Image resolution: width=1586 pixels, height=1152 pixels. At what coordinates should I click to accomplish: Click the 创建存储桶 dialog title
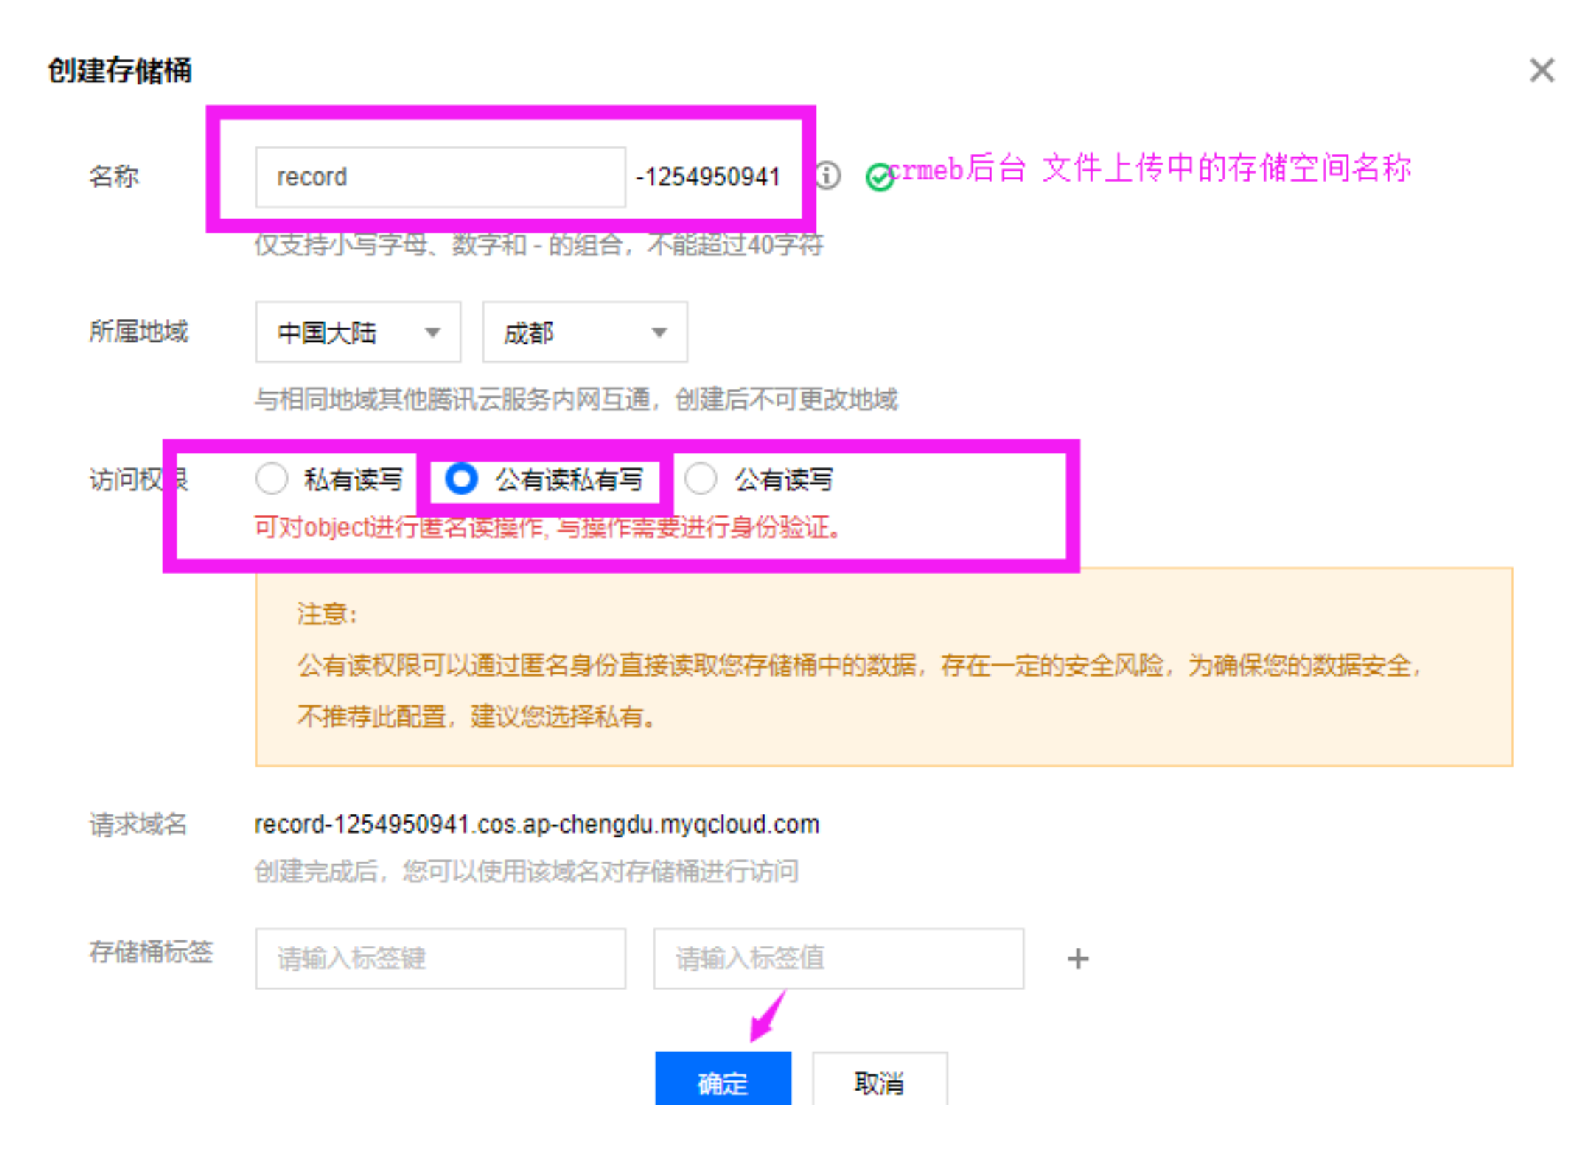click(120, 71)
